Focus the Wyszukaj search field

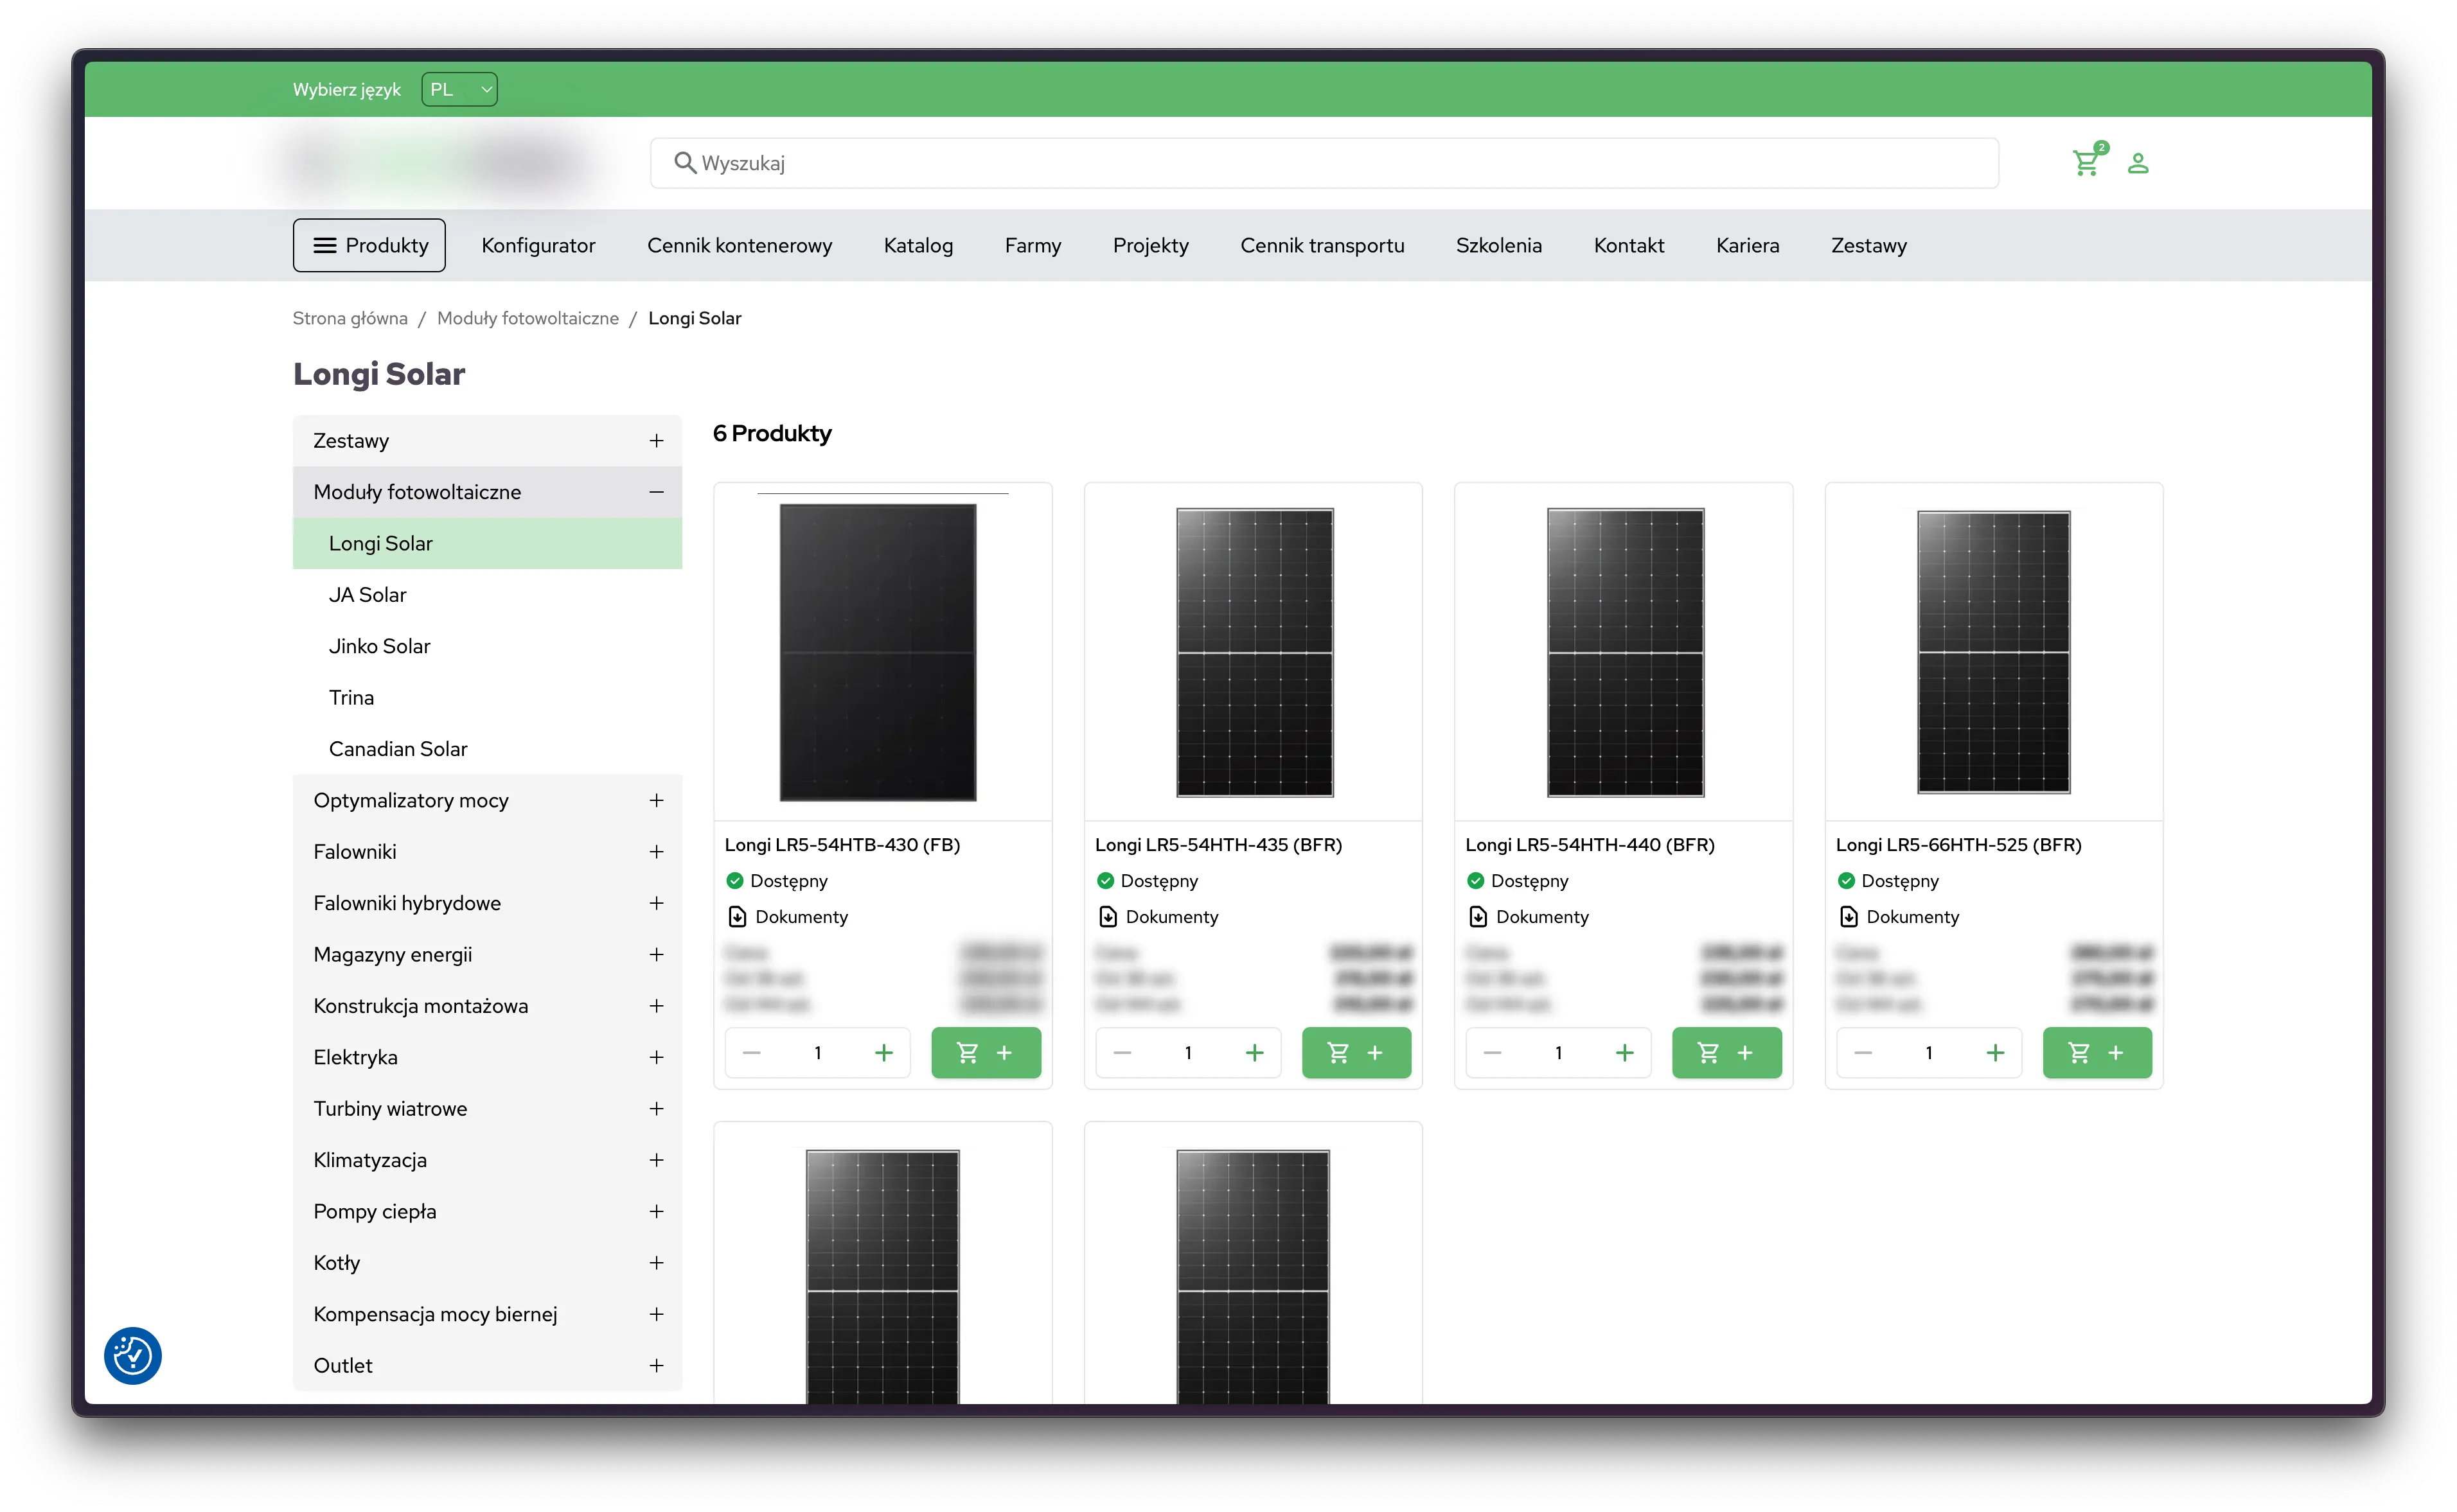click(x=1324, y=163)
